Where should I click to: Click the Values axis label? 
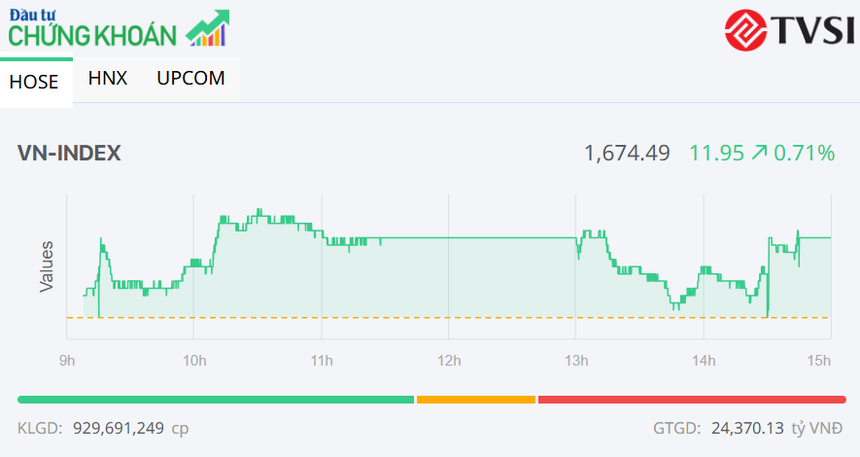tap(46, 266)
